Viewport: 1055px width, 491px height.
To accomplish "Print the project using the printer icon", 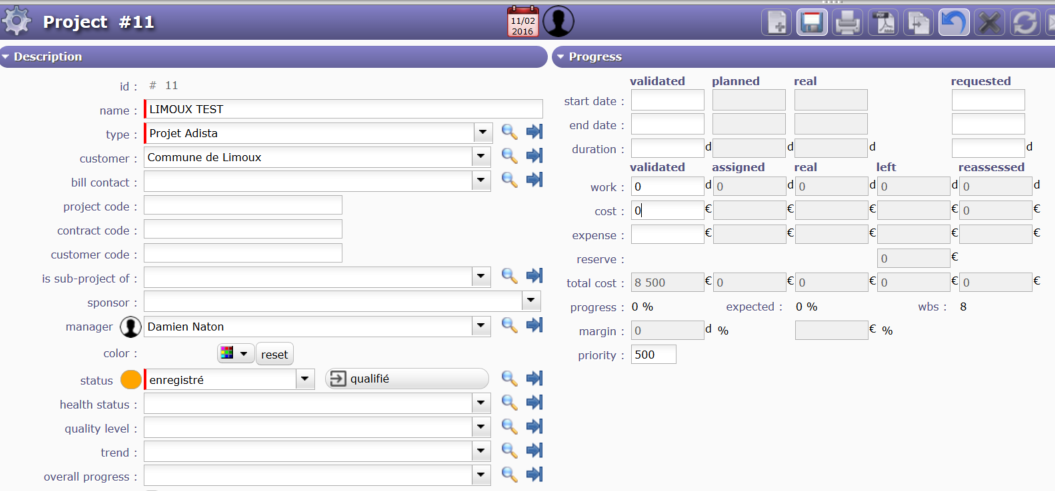I will 848,23.
